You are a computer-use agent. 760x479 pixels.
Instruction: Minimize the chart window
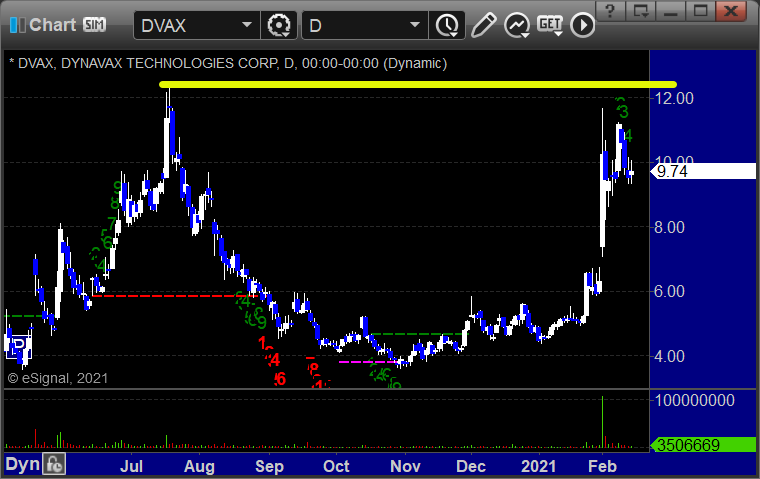pyautogui.click(x=670, y=11)
